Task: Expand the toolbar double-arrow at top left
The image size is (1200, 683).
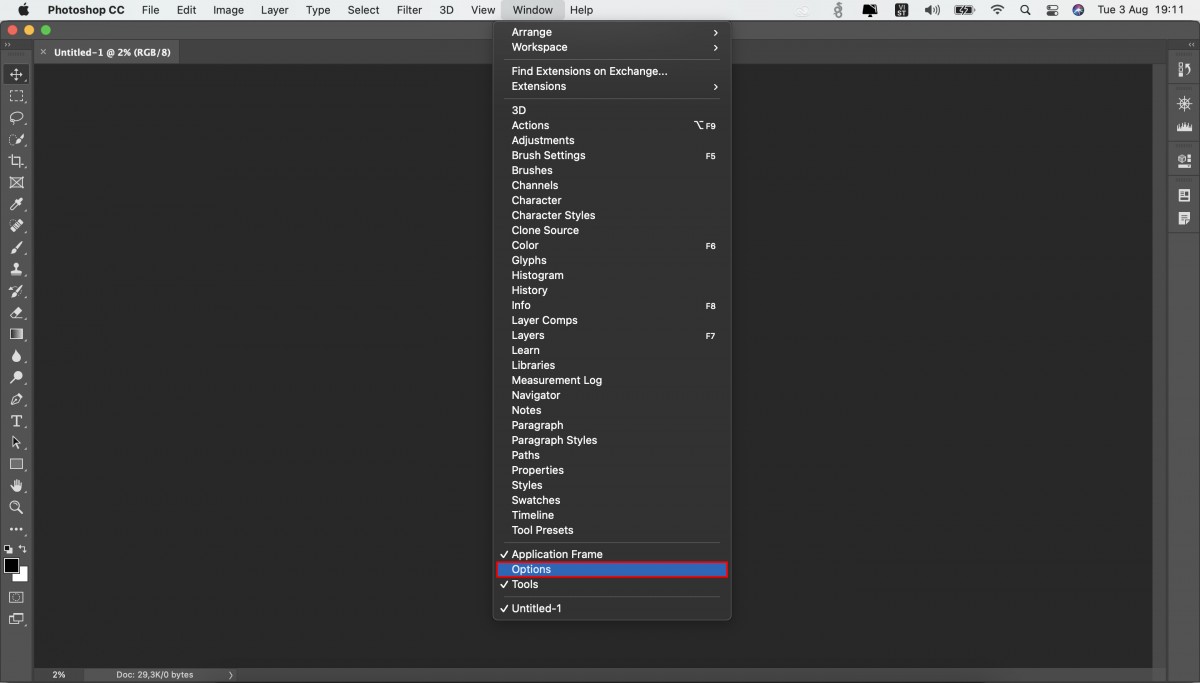Action: coord(9,45)
